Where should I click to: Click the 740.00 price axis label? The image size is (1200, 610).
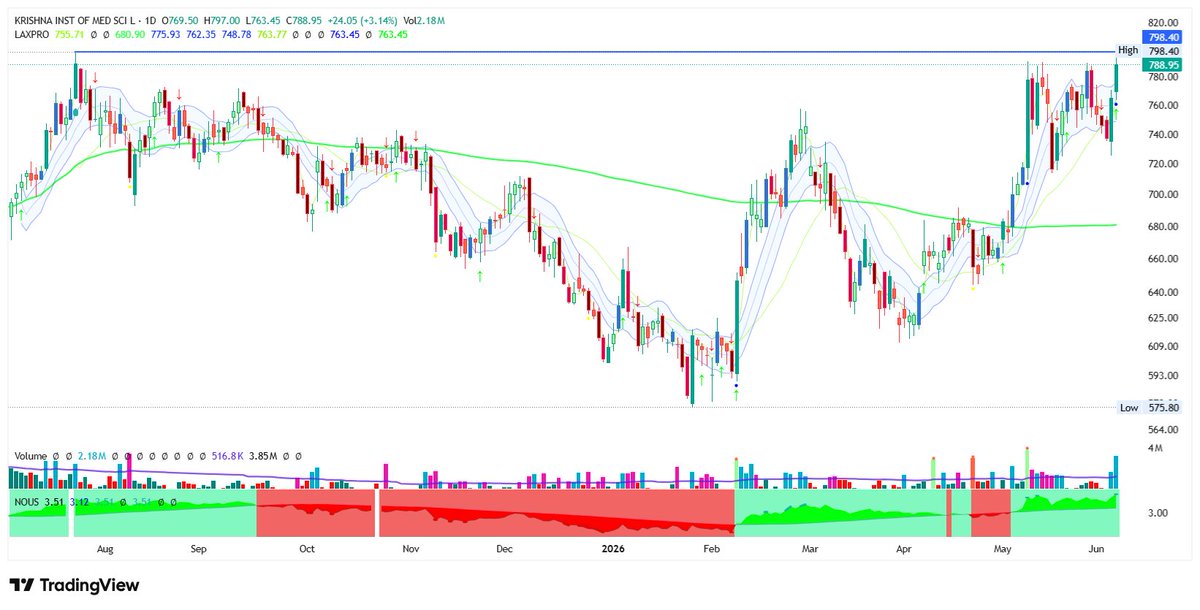tap(1165, 134)
